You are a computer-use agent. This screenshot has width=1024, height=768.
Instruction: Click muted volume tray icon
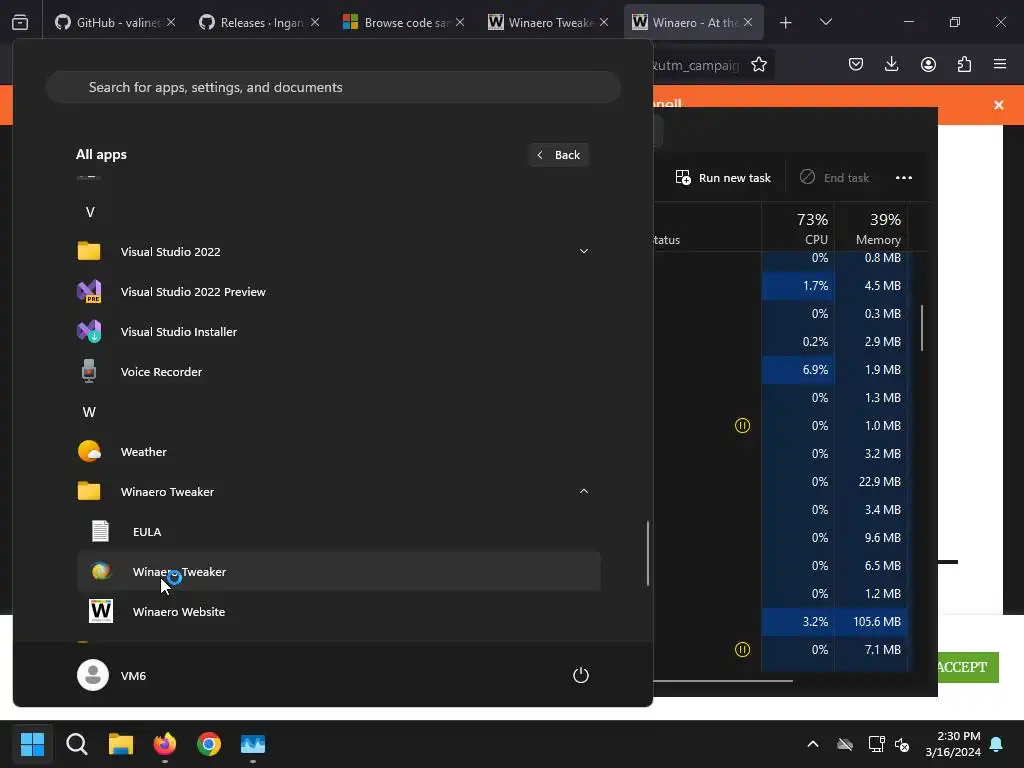pos(903,744)
